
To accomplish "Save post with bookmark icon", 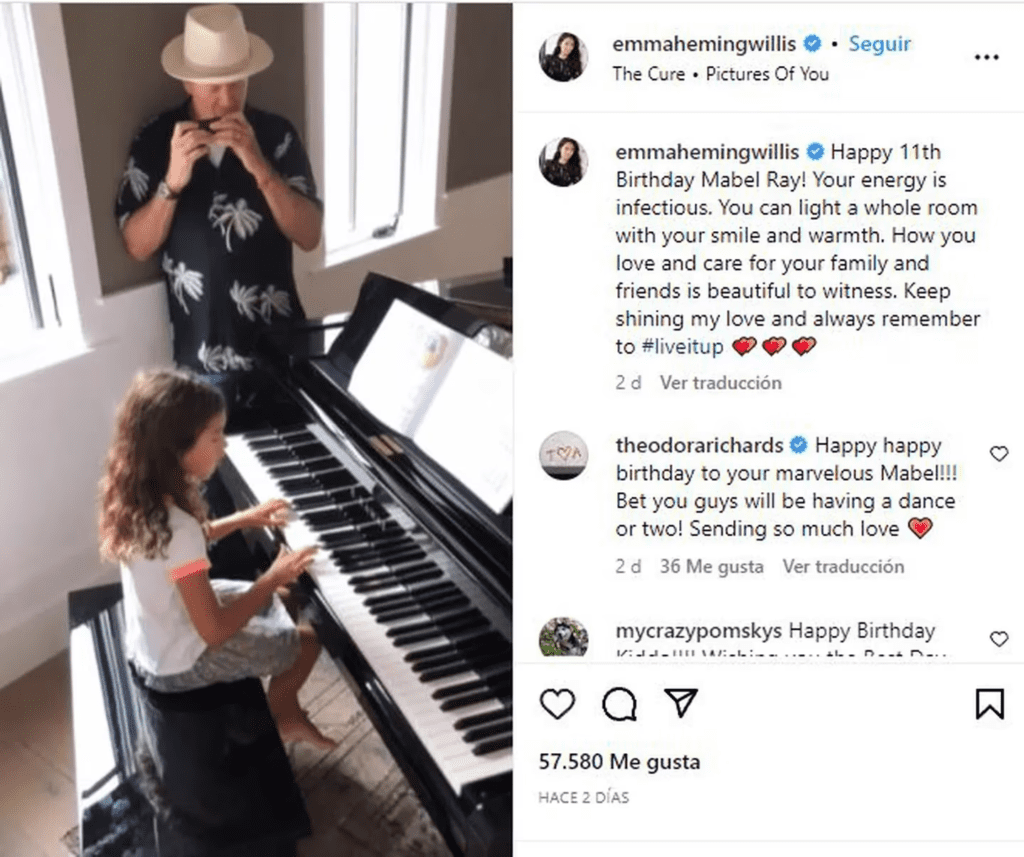I will (x=989, y=703).
